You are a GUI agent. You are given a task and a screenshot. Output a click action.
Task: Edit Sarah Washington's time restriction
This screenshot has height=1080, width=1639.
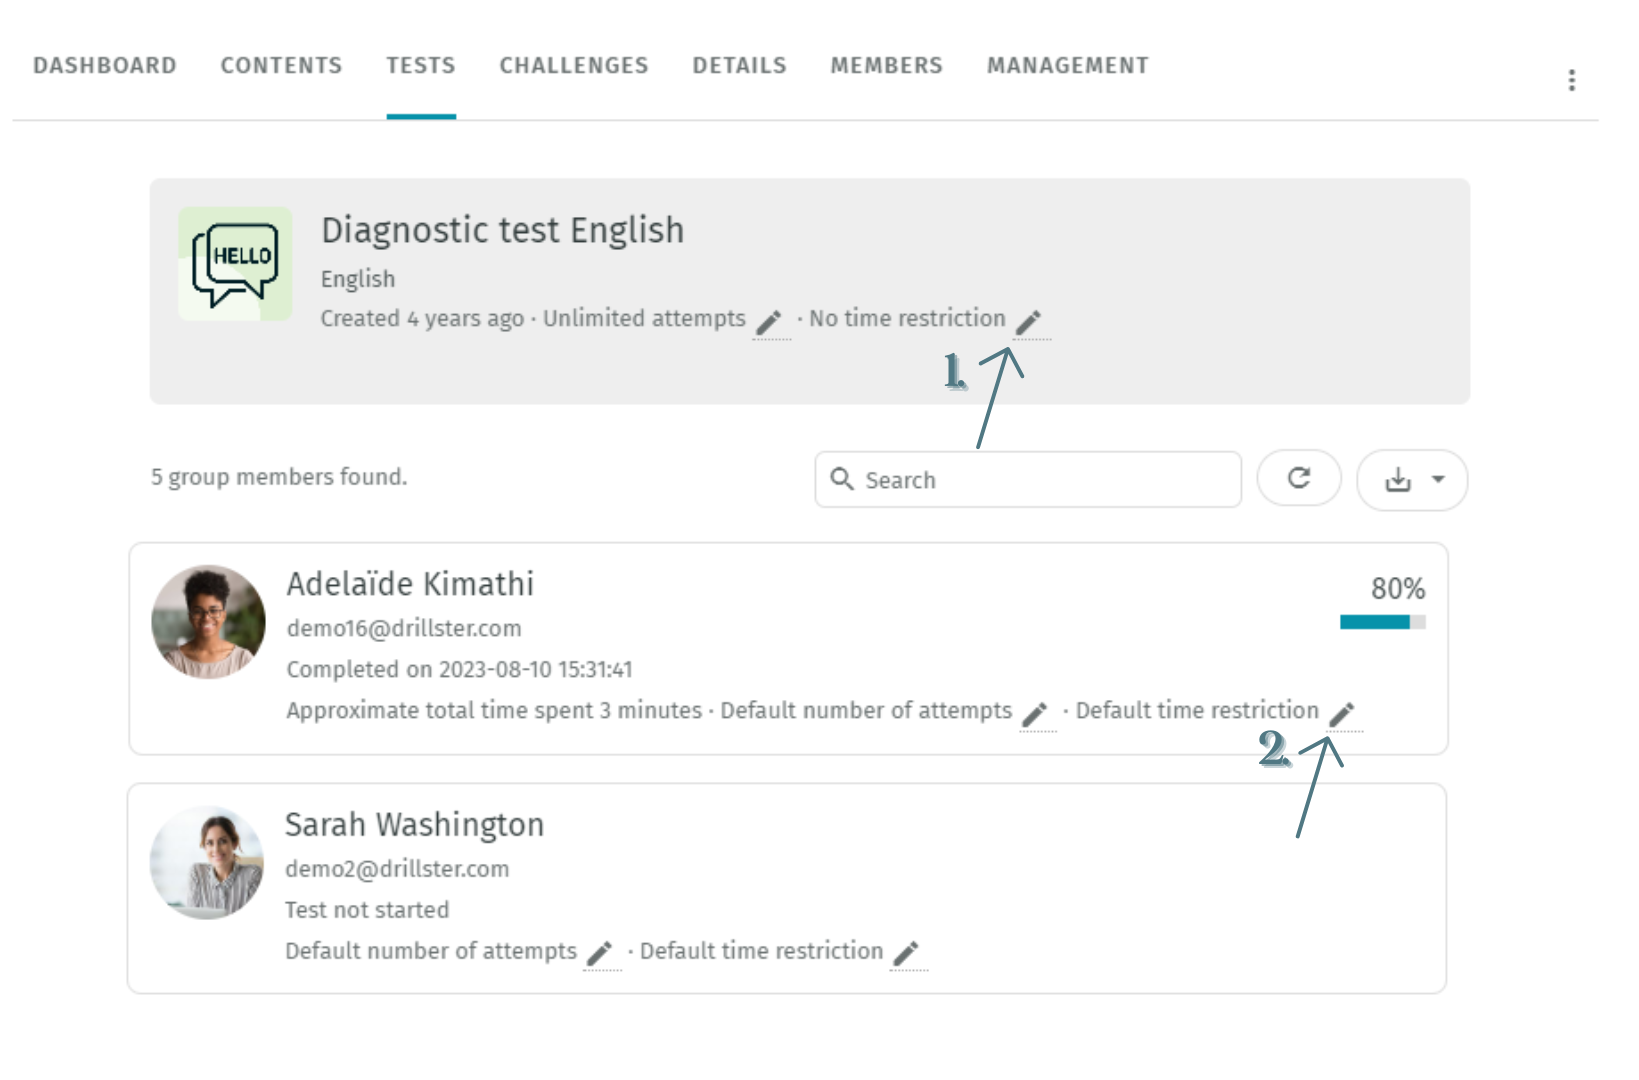coord(907,954)
